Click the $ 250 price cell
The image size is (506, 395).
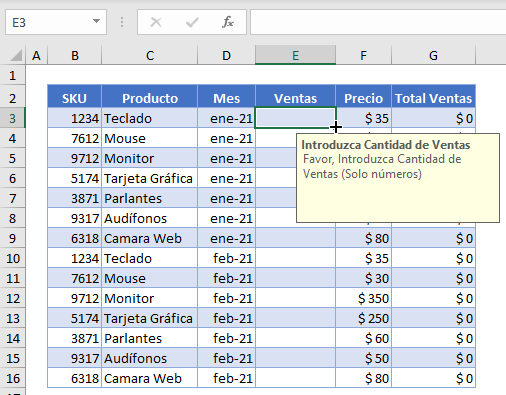tap(363, 318)
